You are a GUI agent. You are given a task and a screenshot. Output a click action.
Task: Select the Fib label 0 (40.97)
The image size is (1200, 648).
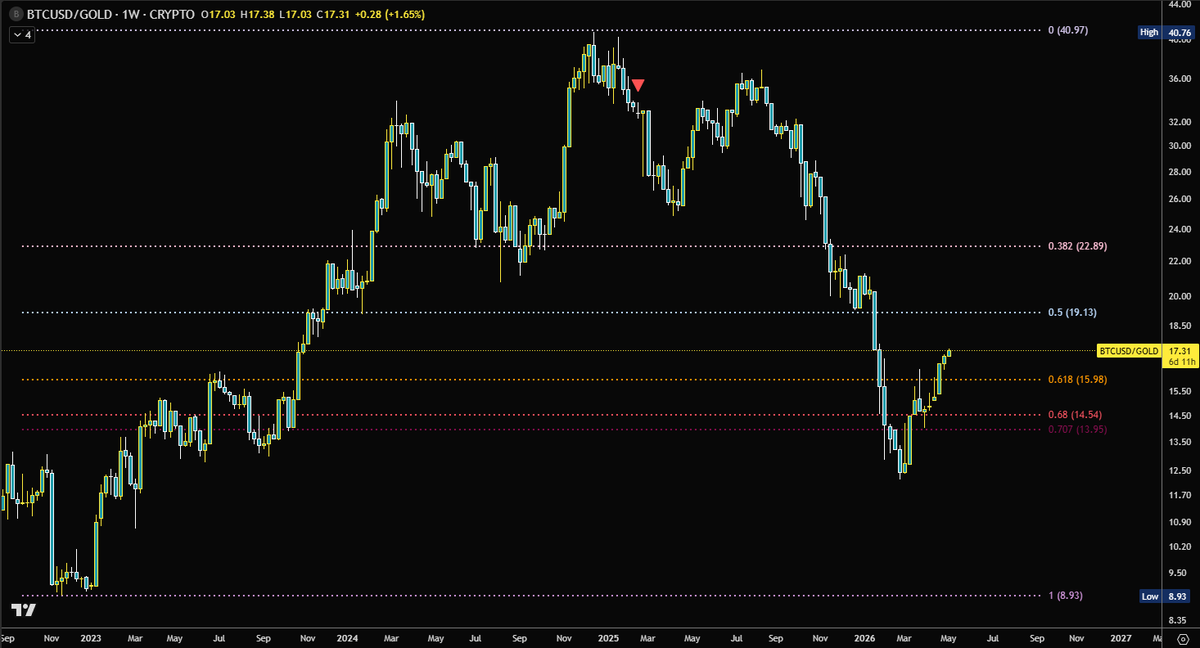[1068, 31]
